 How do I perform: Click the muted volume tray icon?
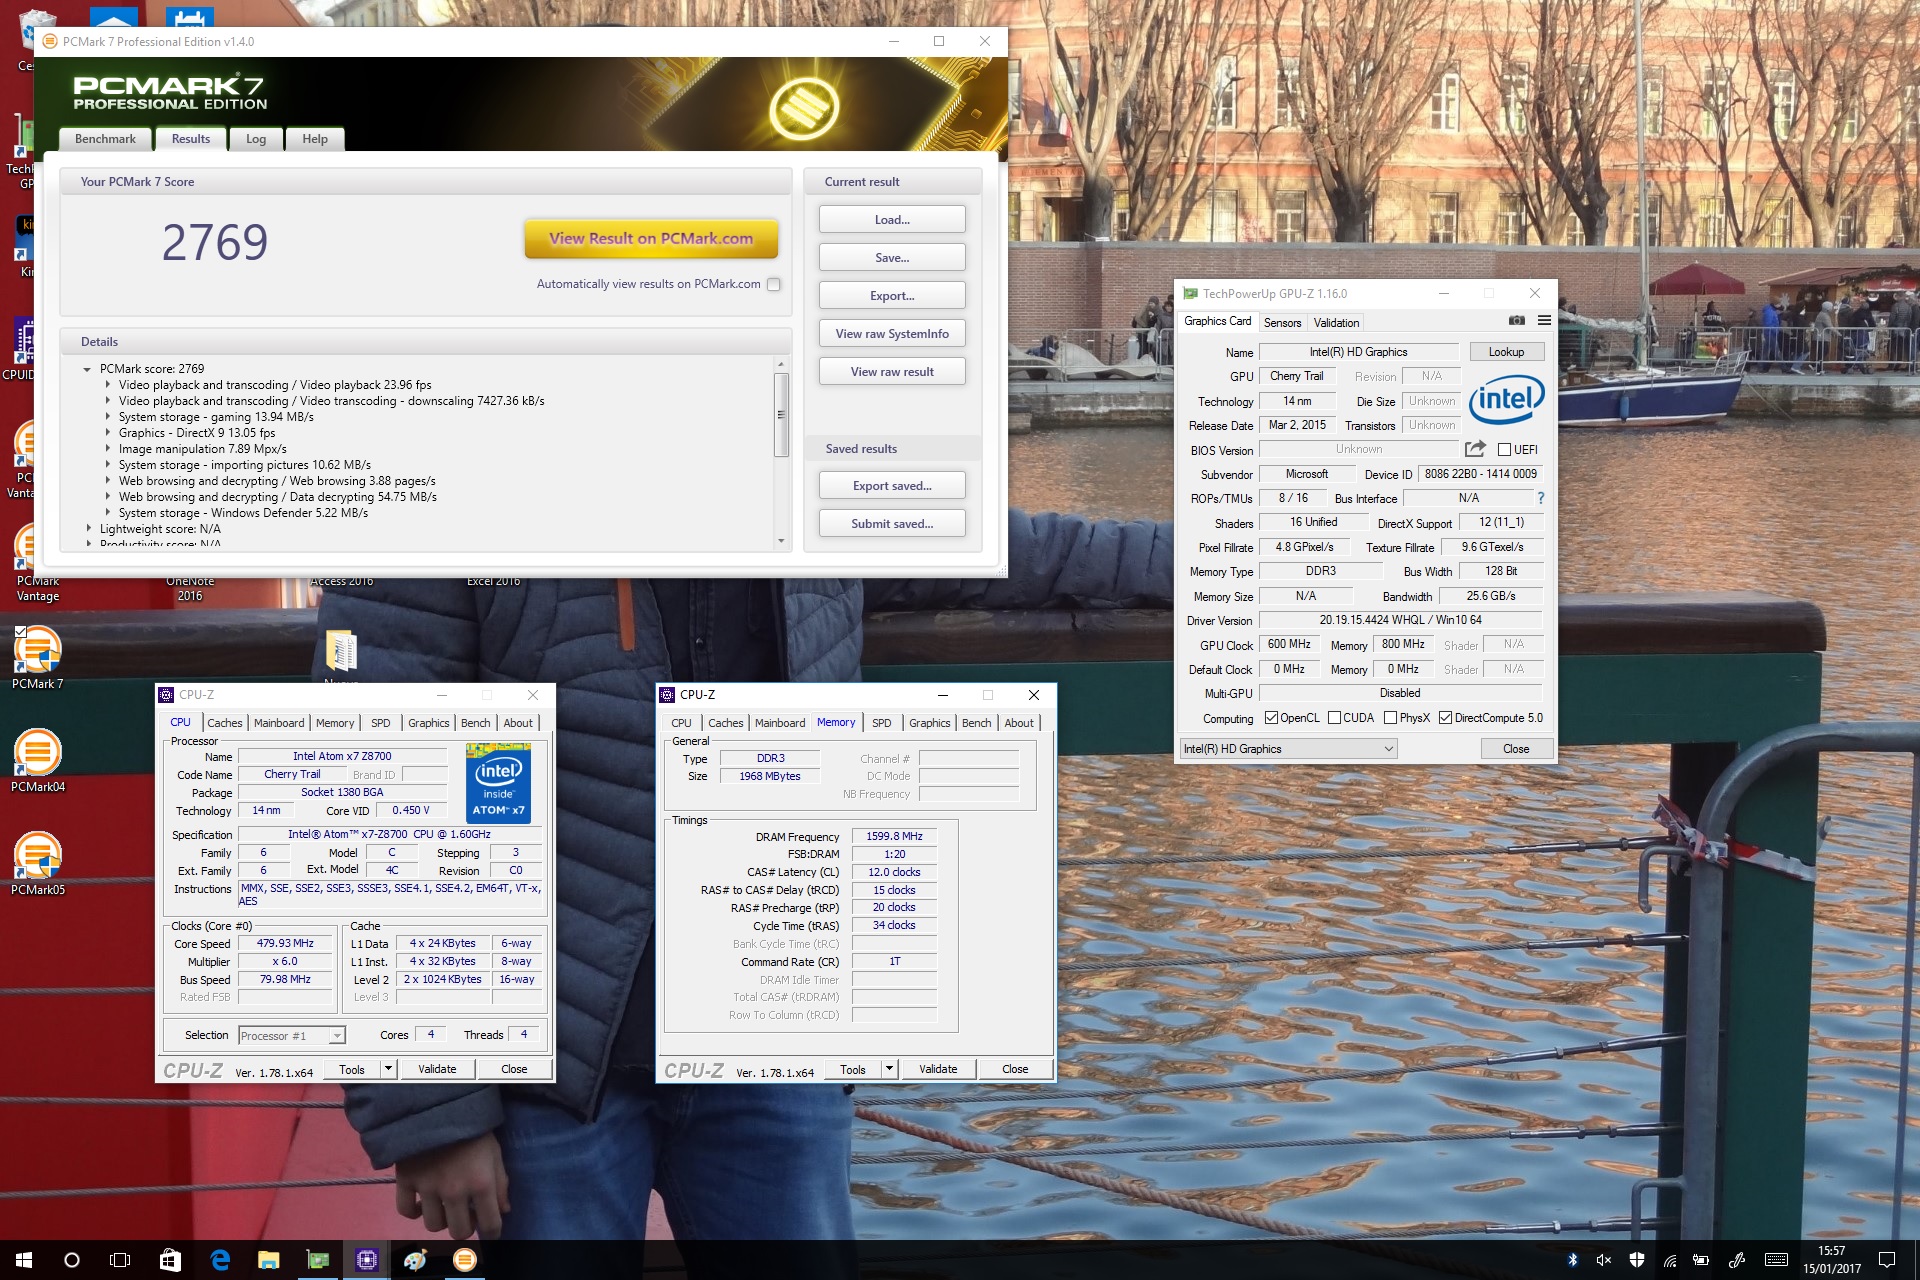(x=1604, y=1260)
